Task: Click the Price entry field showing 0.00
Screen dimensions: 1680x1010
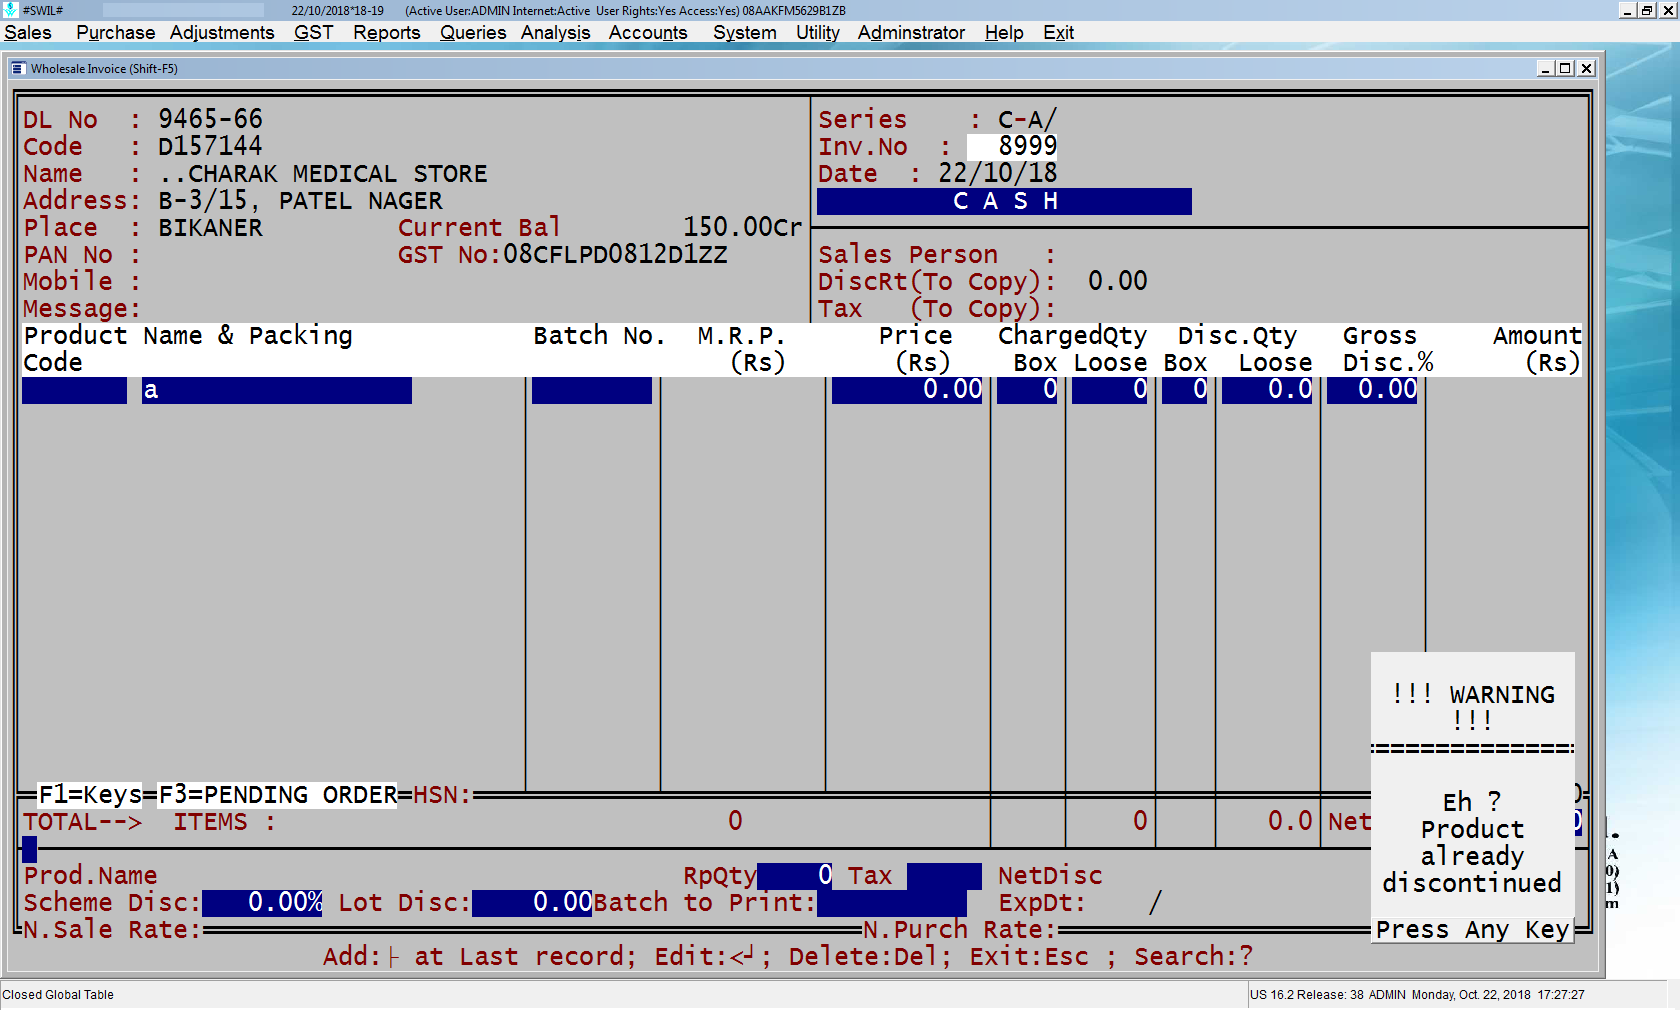Action: pyautogui.click(x=907, y=390)
